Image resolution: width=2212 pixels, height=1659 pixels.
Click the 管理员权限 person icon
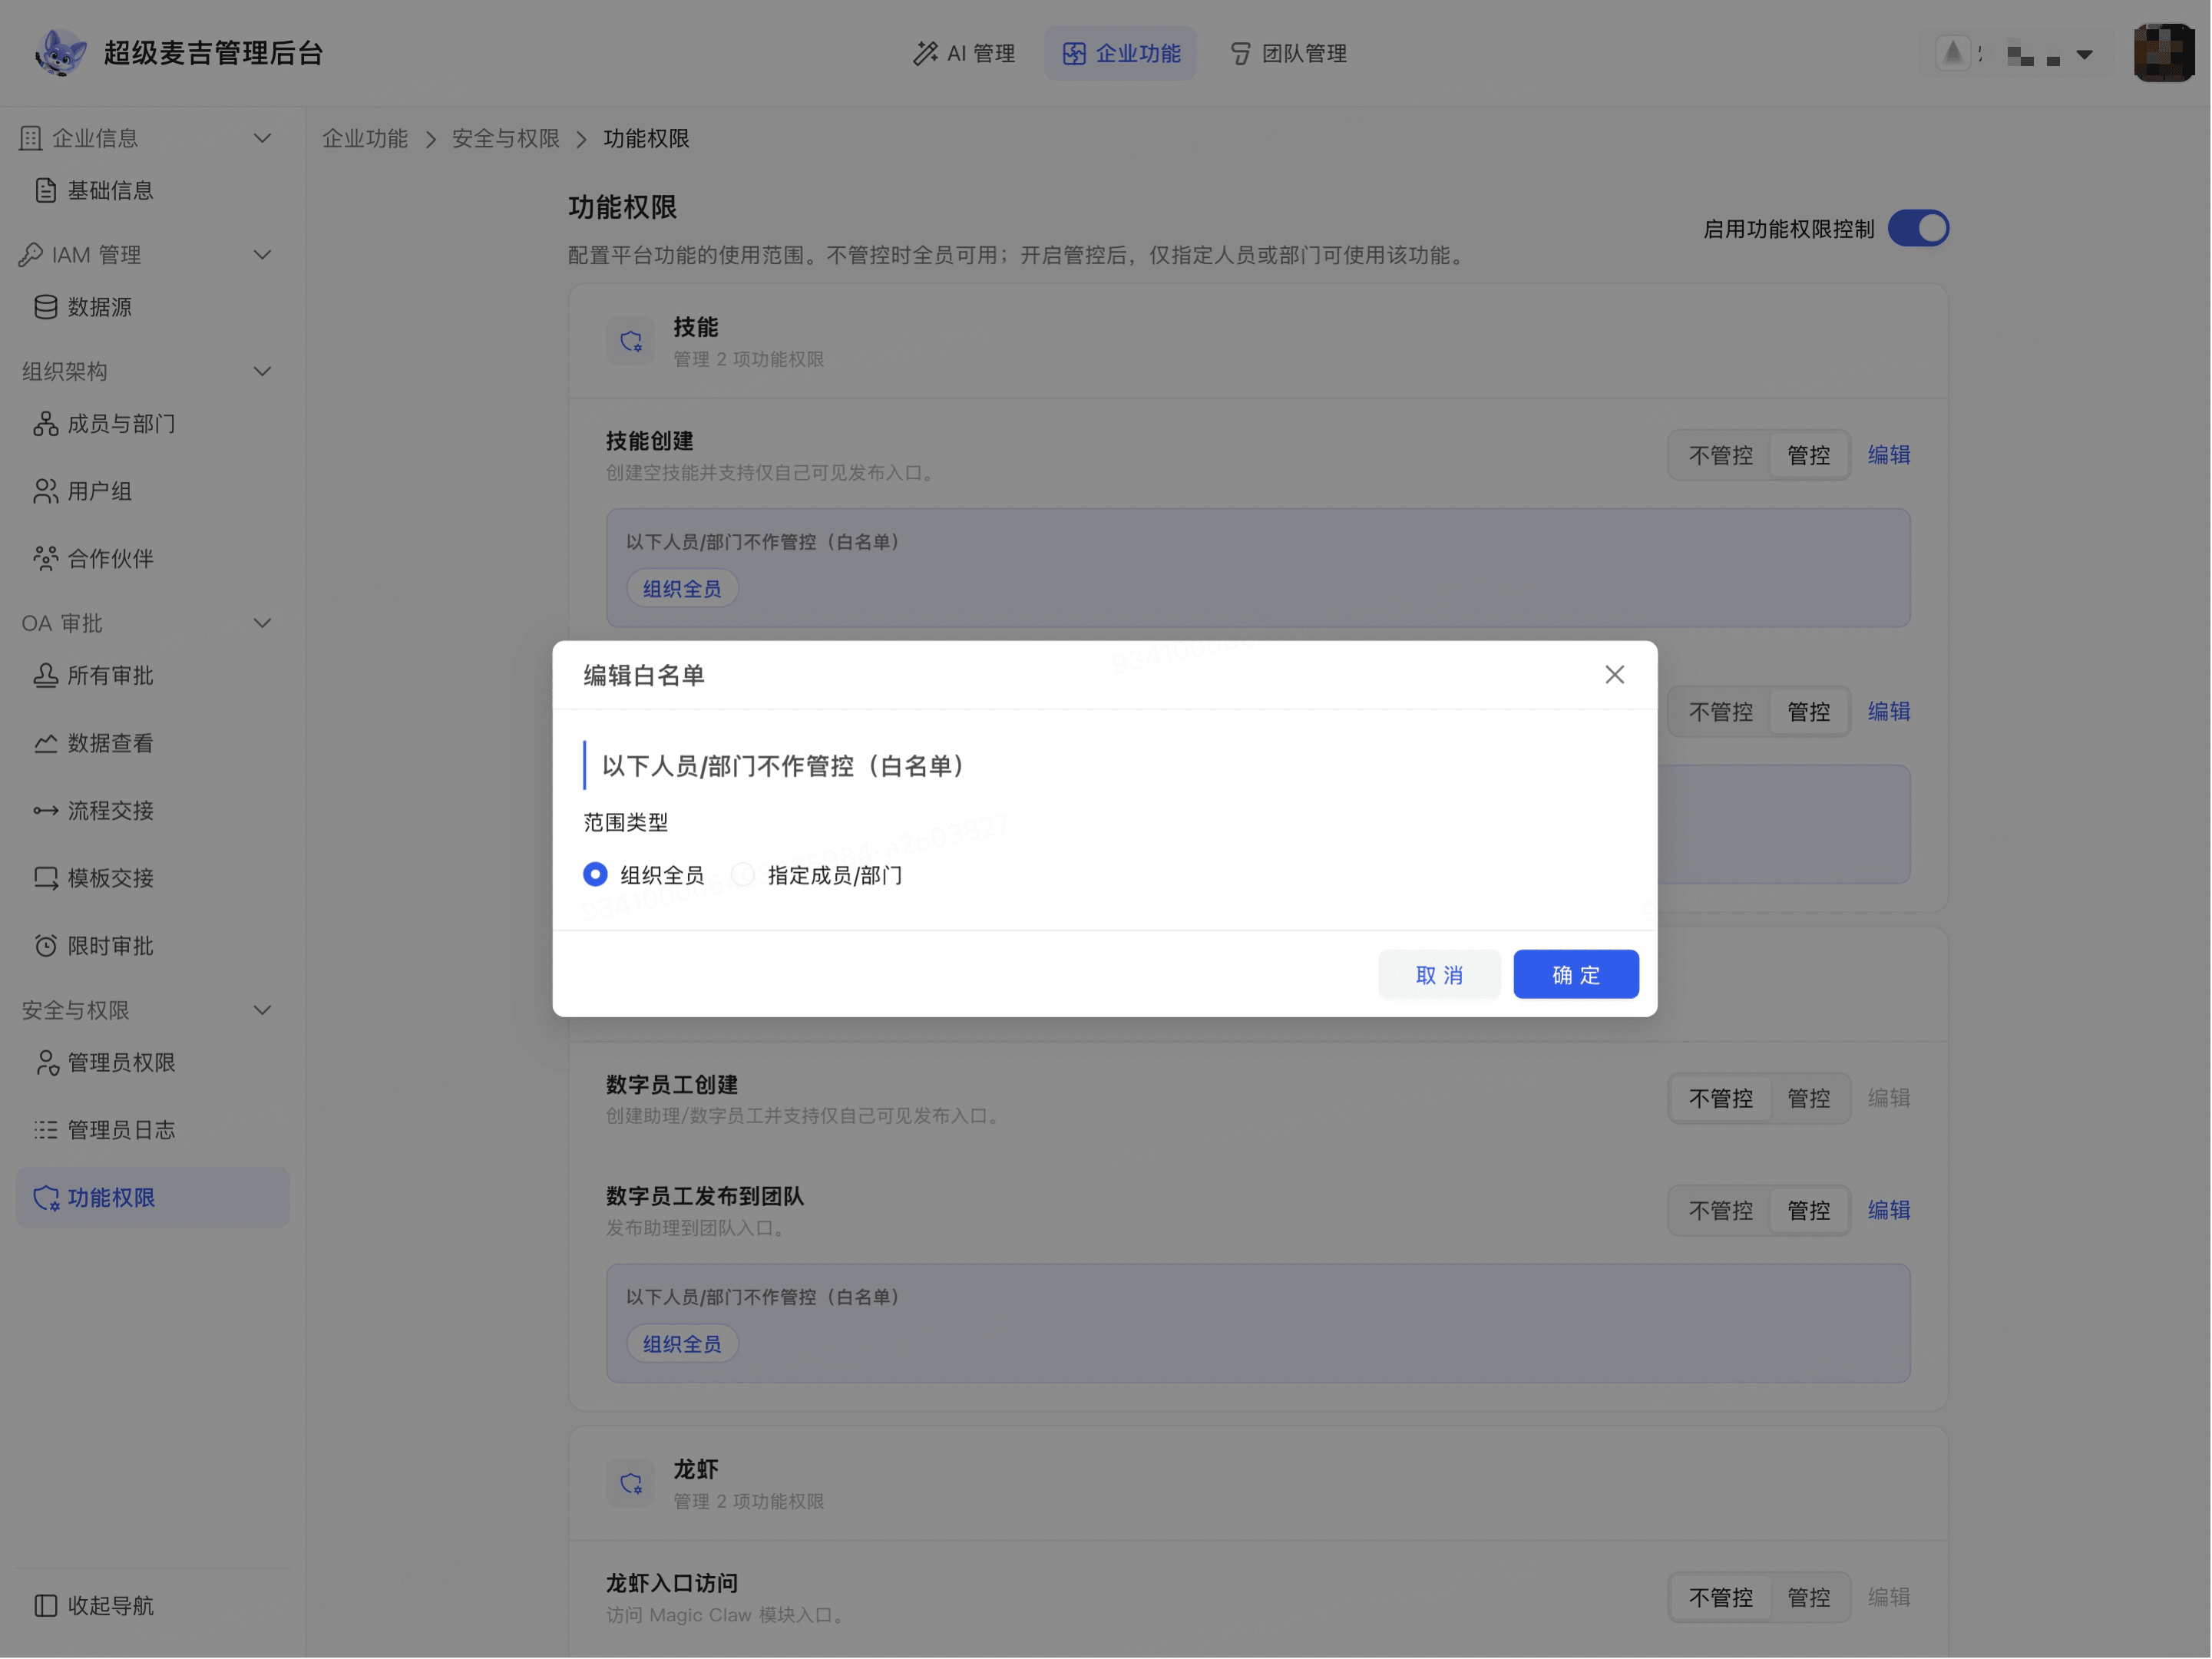point(45,1063)
